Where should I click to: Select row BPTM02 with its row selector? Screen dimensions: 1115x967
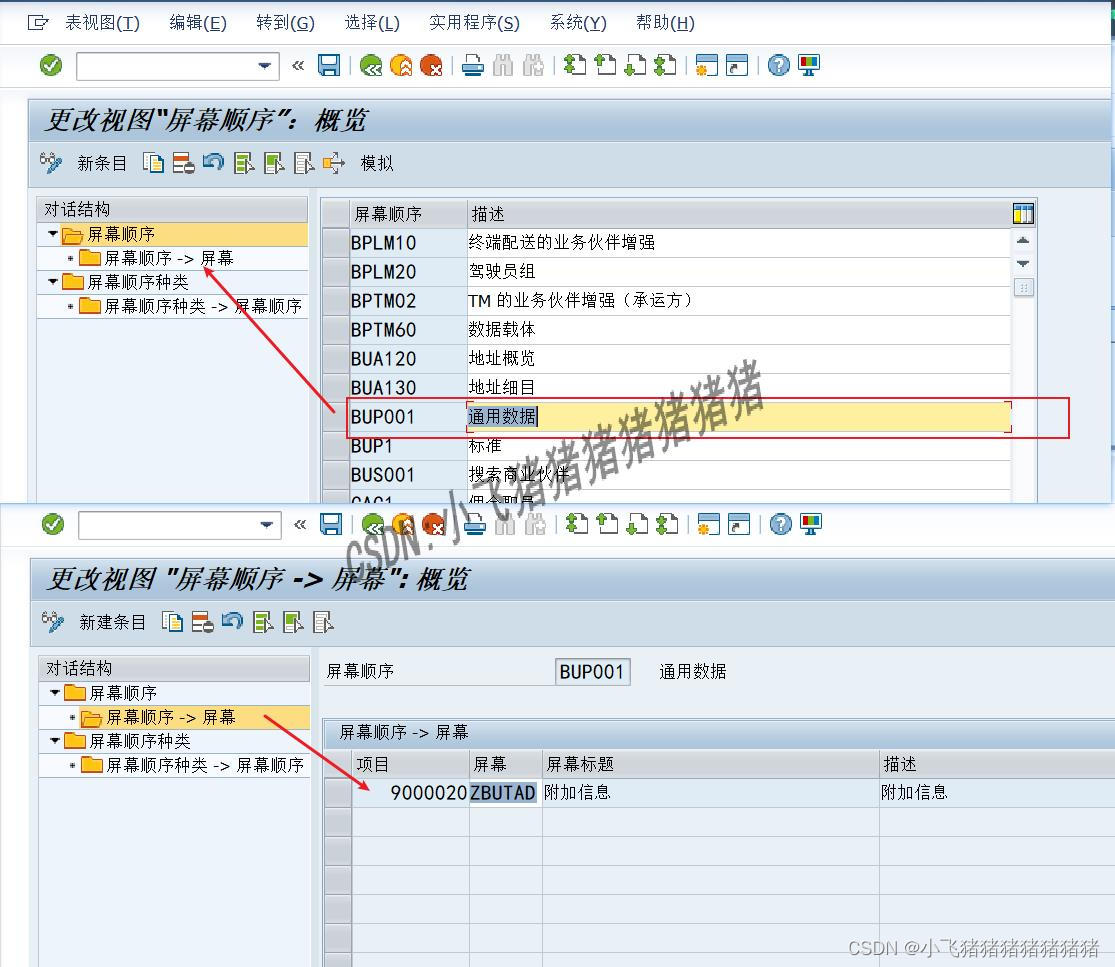pos(335,301)
